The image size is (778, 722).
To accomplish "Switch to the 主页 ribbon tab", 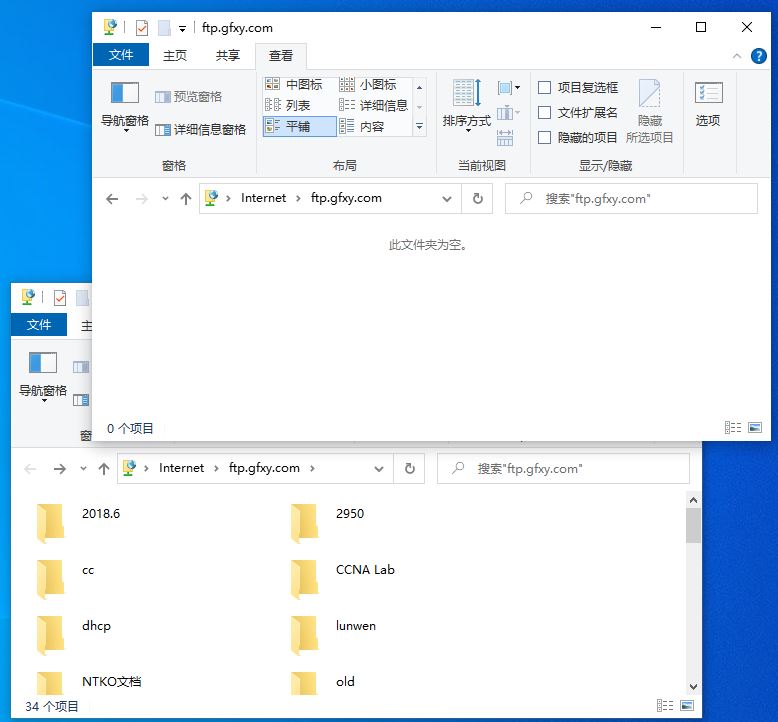I will pyautogui.click(x=175, y=56).
